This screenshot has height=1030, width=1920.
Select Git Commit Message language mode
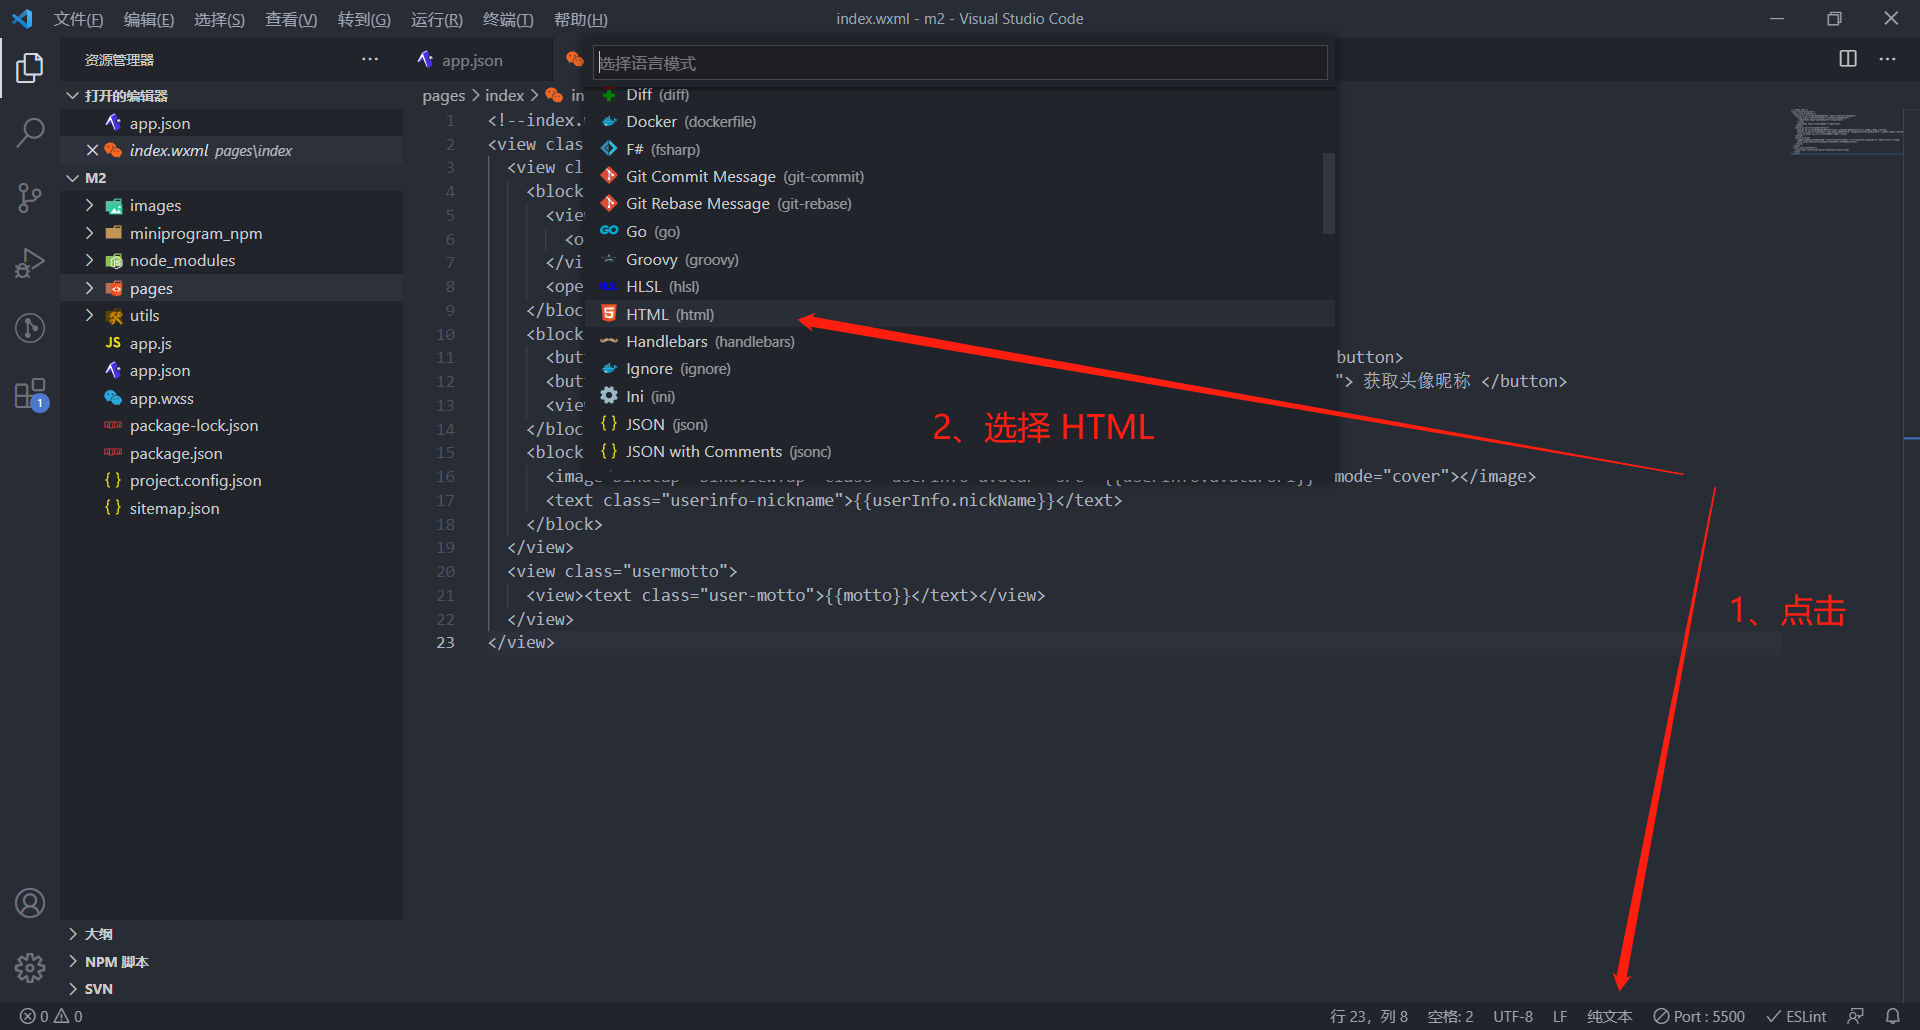click(x=960, y=177)
